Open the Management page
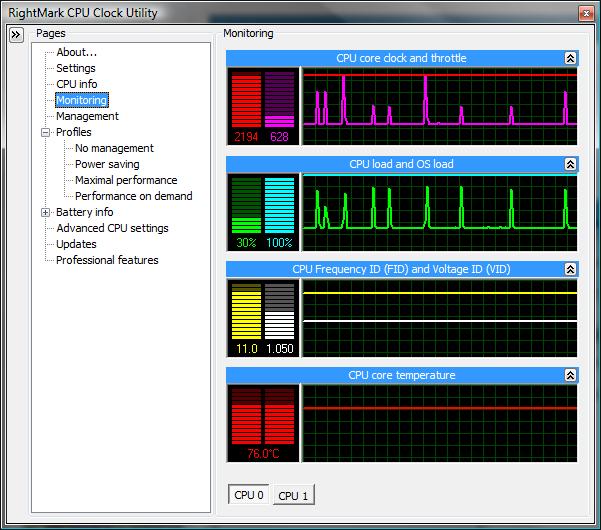601x530 pixels. pyautogui.click(x=87, y=116)
